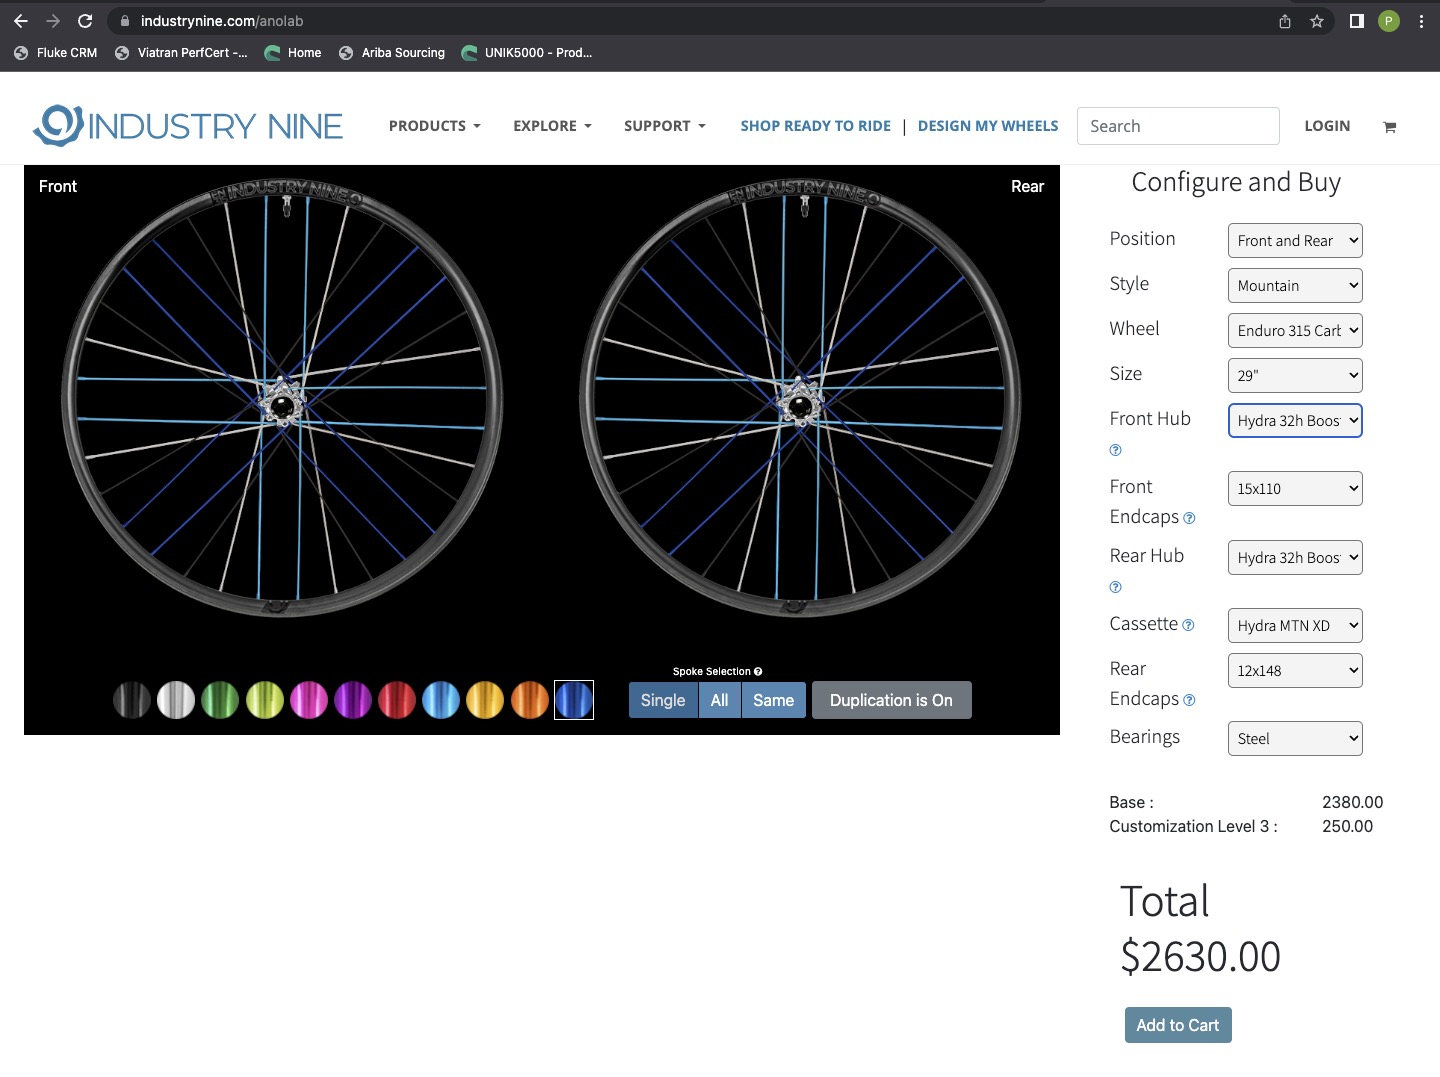Click the Industry Nine logo
Viewport: 1440px width, 1077px height.
click(x=188, y=126)
